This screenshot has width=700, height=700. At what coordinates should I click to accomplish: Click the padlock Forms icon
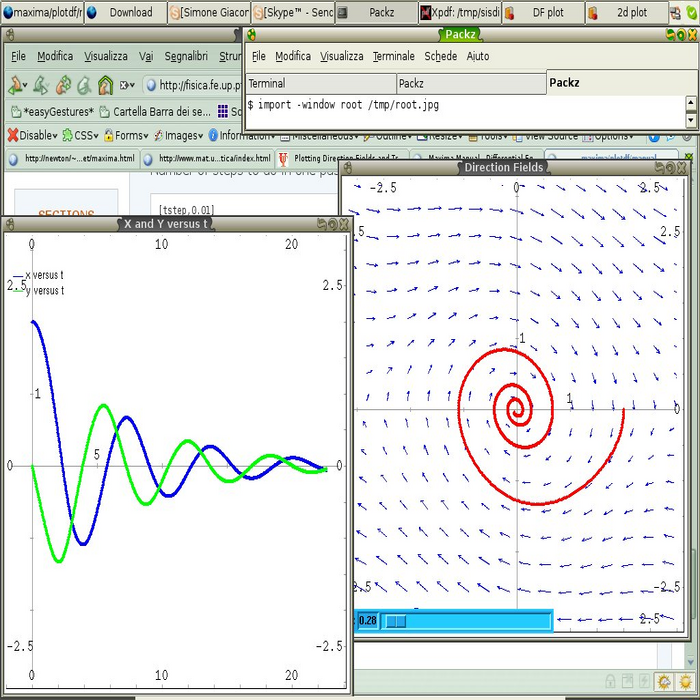(x=108, y=135)
